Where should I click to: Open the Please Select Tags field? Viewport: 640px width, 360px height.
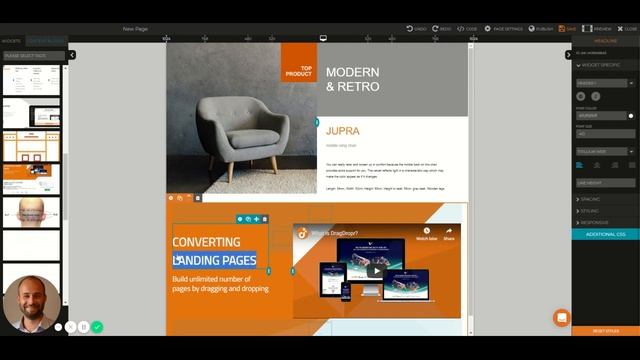point(34,56)
